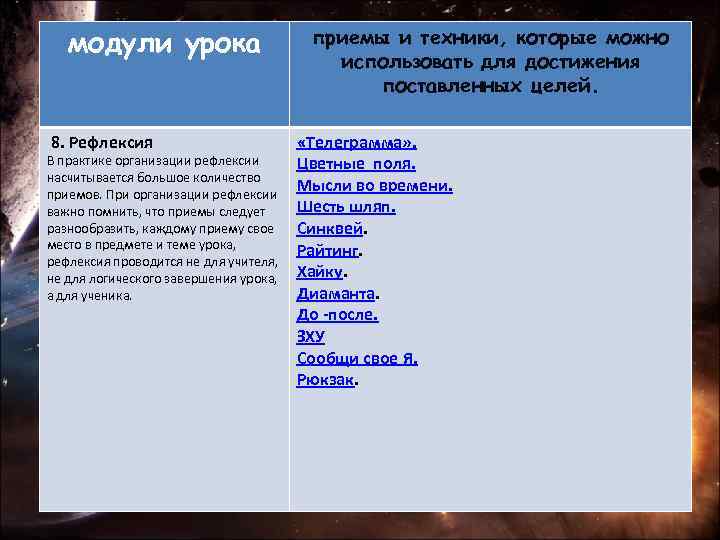Open the Шесть шляп link
The image size is (720, 540).
coord(346,207)
